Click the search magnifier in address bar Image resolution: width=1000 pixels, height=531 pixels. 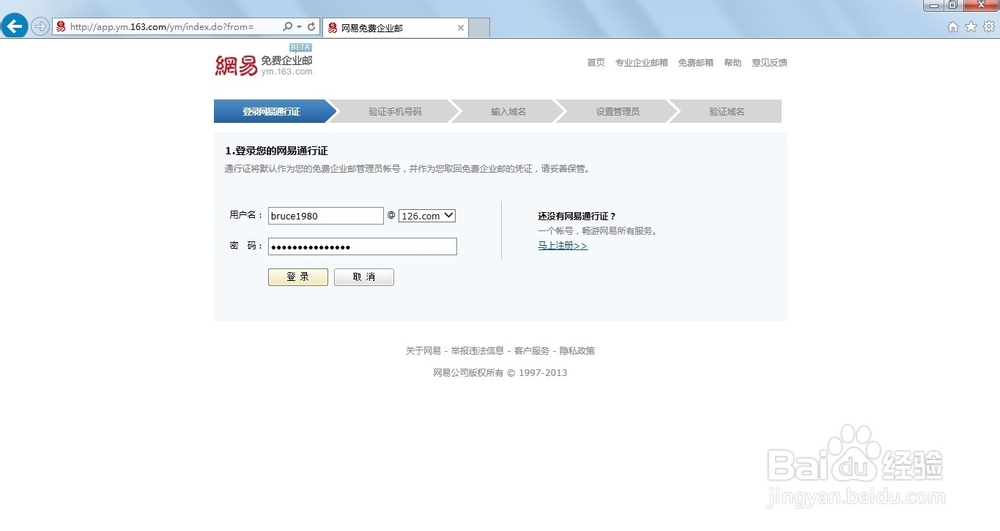(288, 27)
